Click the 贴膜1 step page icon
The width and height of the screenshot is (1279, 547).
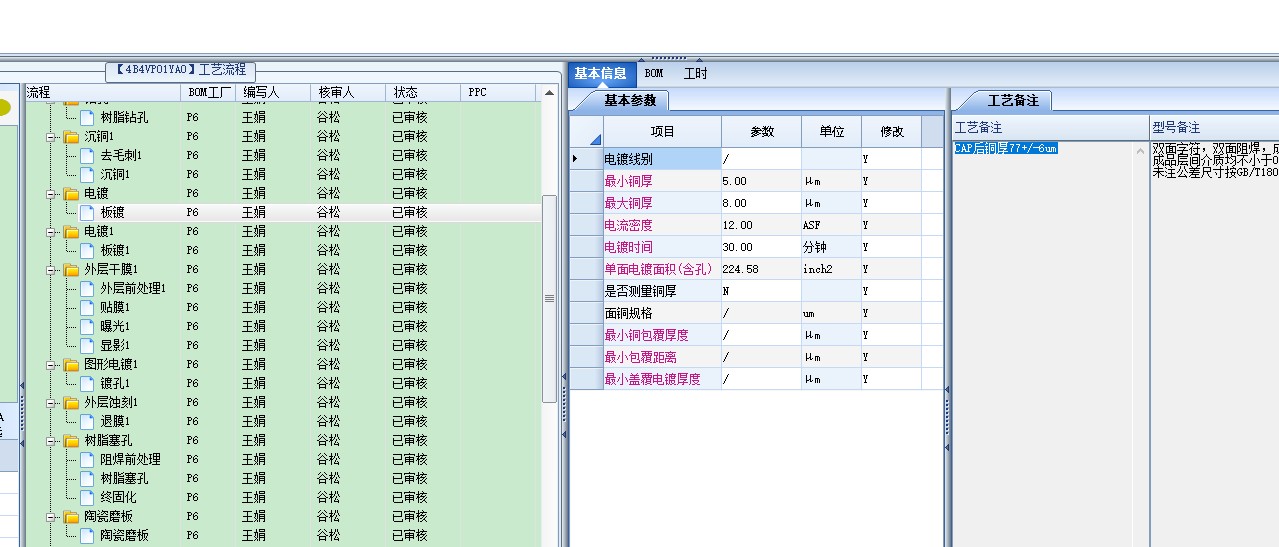pos(87,307)
